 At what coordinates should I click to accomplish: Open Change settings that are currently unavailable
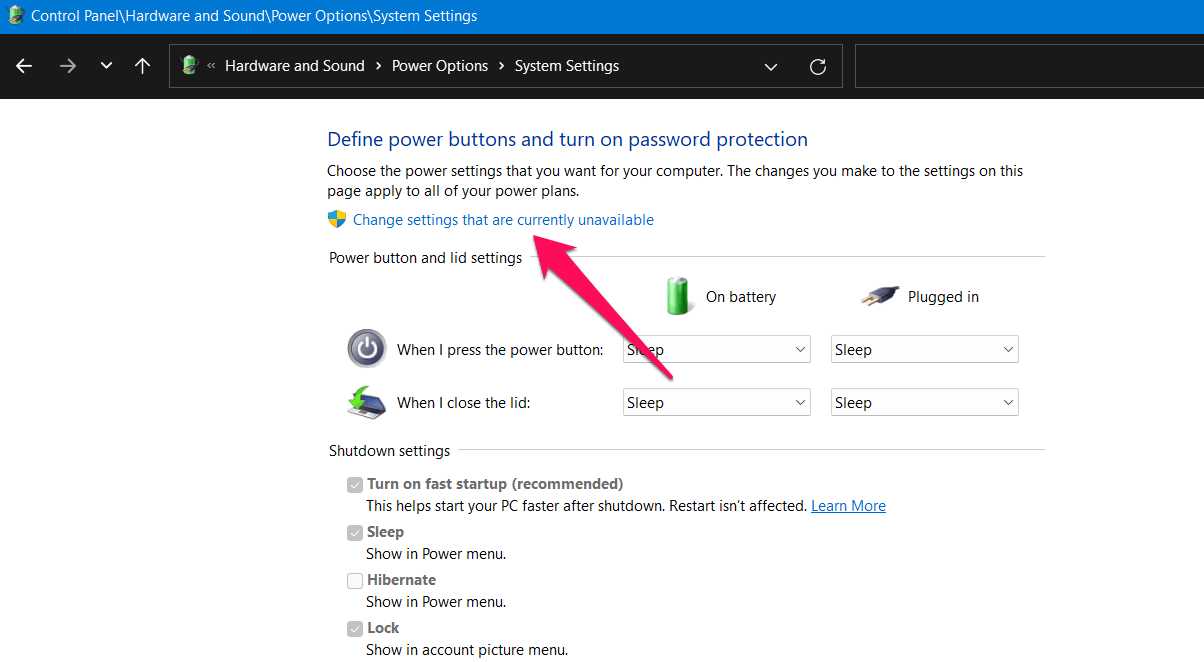point(503,220)
